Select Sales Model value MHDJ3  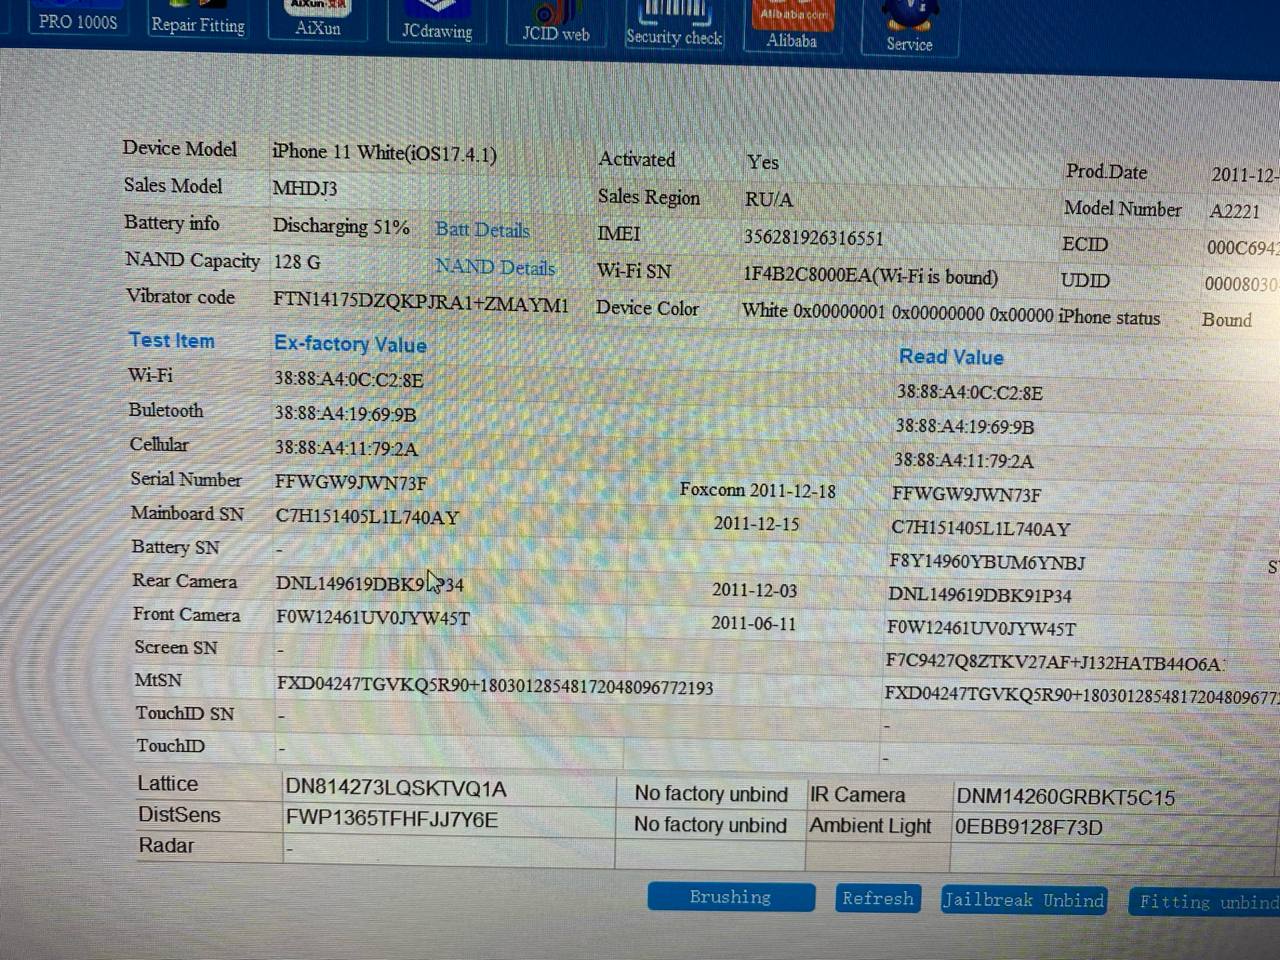[x=304, y=188]
